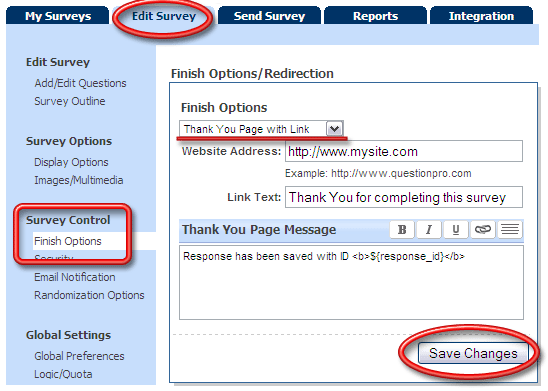Click the 'Global Settings' sidebar heading
This screenshot has height=391, width=548.
click(x=68, y=335)
